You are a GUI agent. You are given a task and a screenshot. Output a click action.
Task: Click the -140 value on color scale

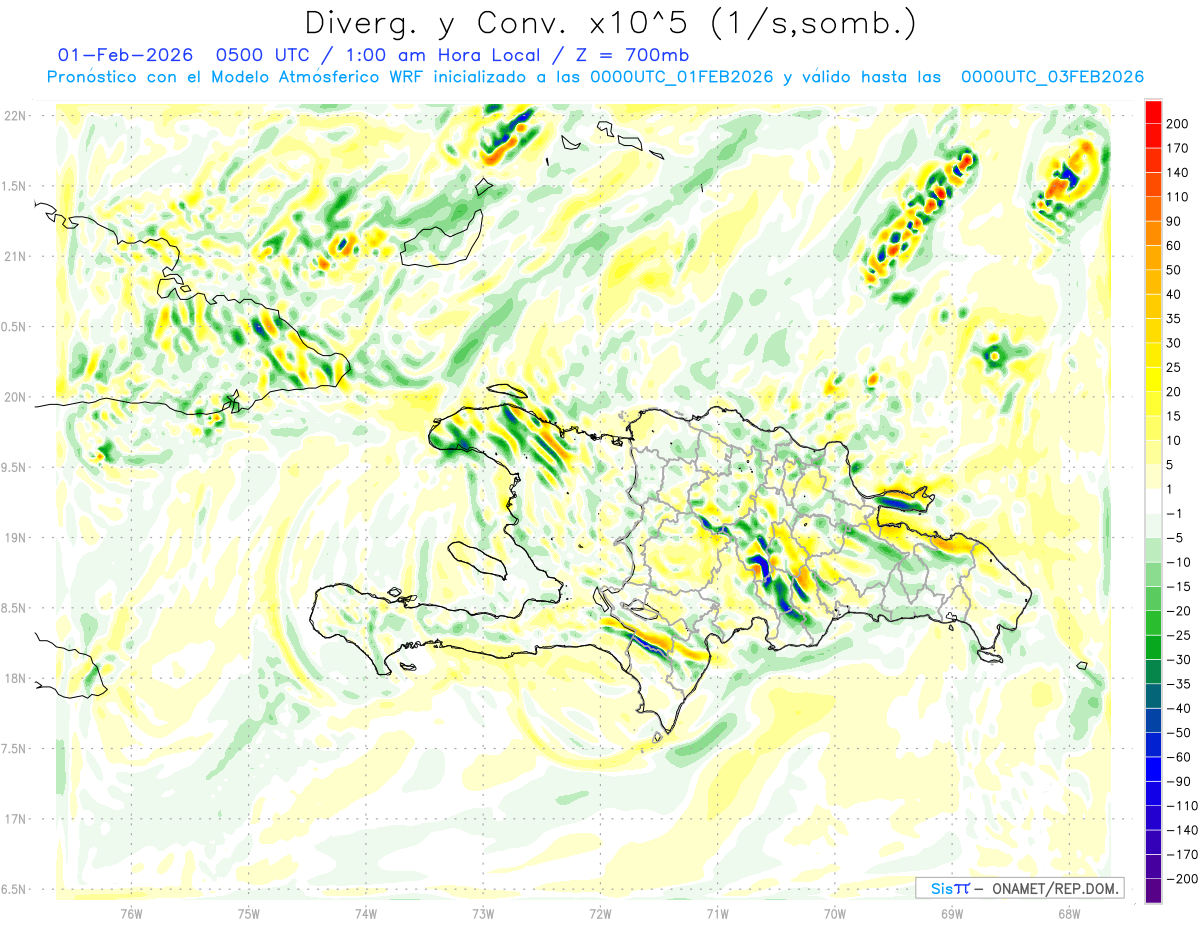click(1184, 831)
